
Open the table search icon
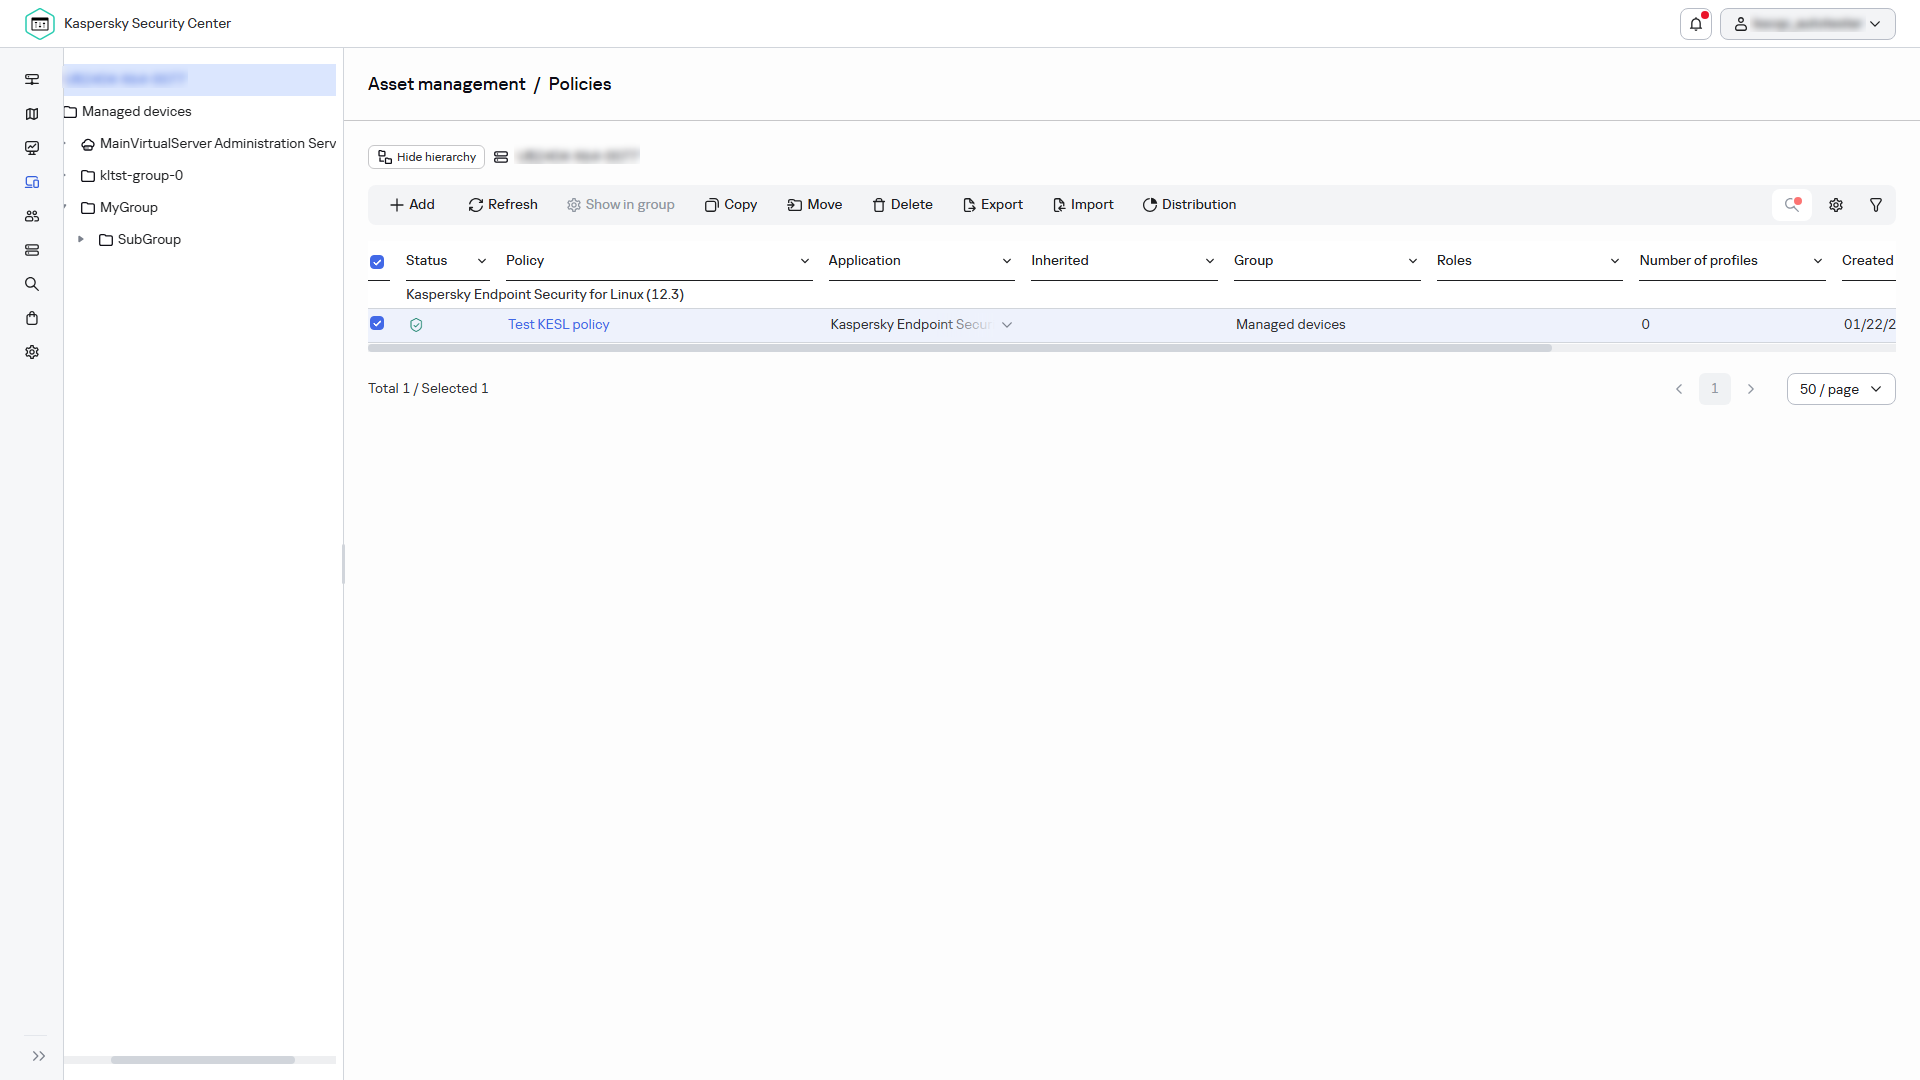click(x=1792, y=205)
